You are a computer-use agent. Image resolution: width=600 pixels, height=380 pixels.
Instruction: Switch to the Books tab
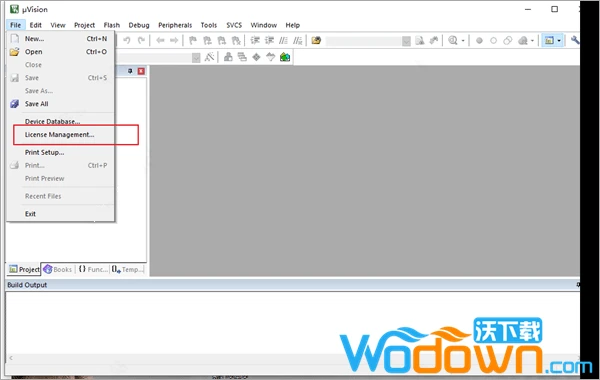58,269
